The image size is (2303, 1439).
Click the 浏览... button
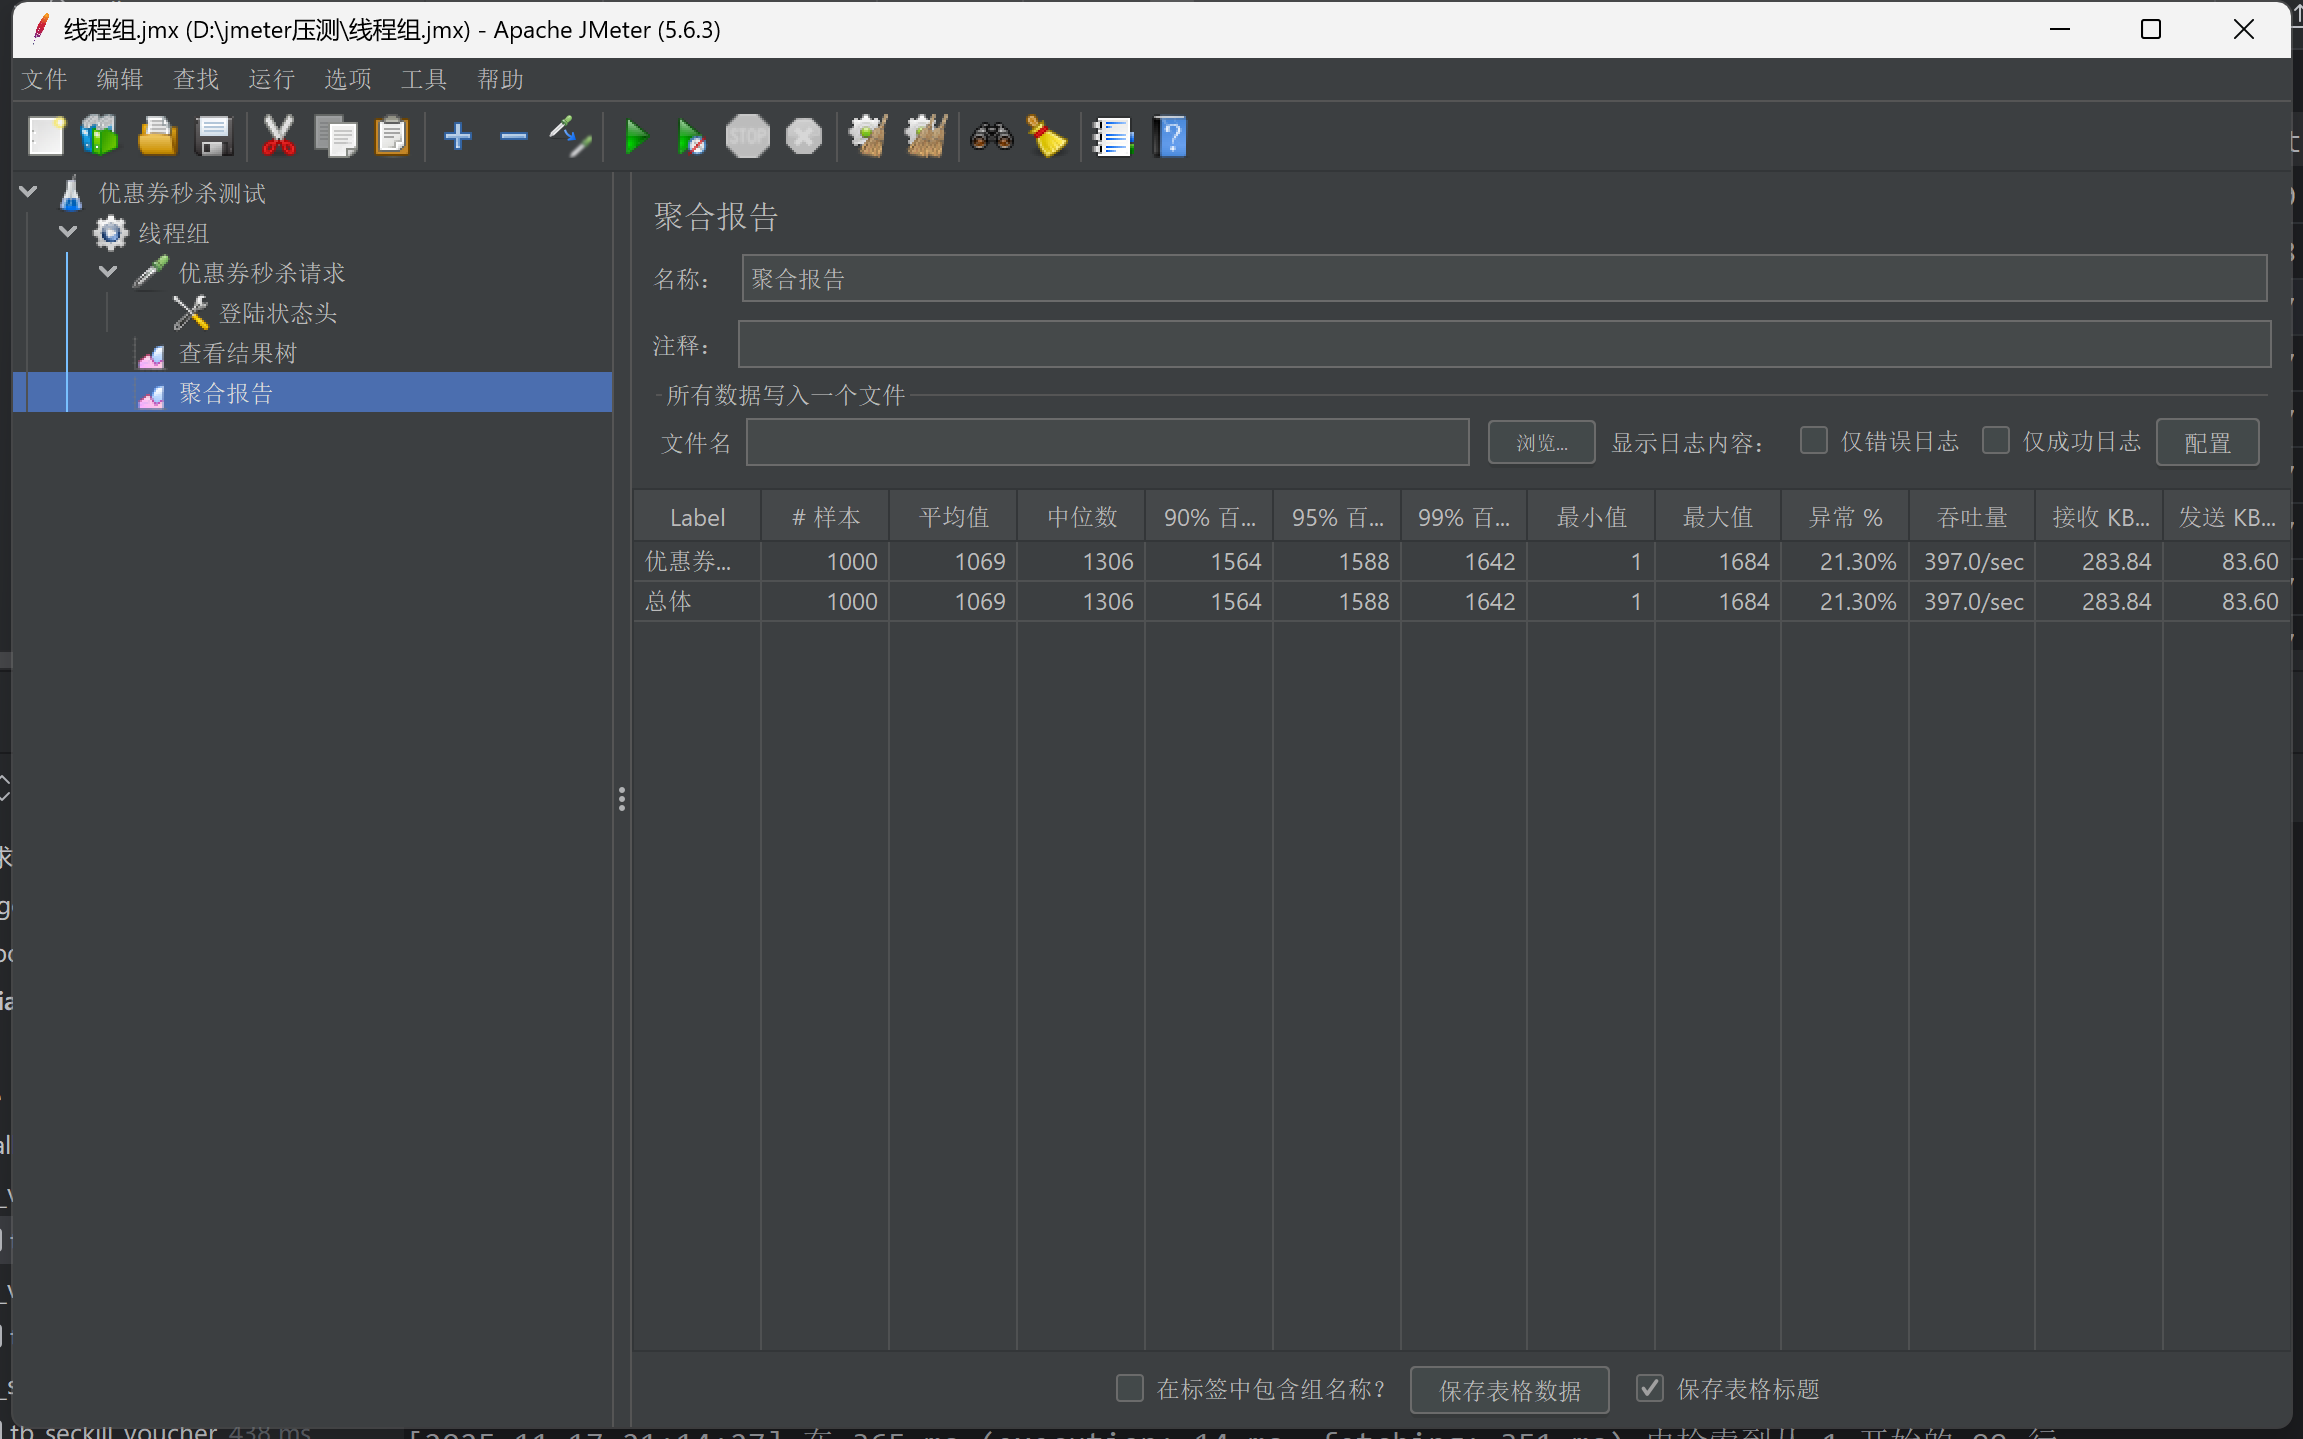pyautogui.click(x=1540, y=442)
